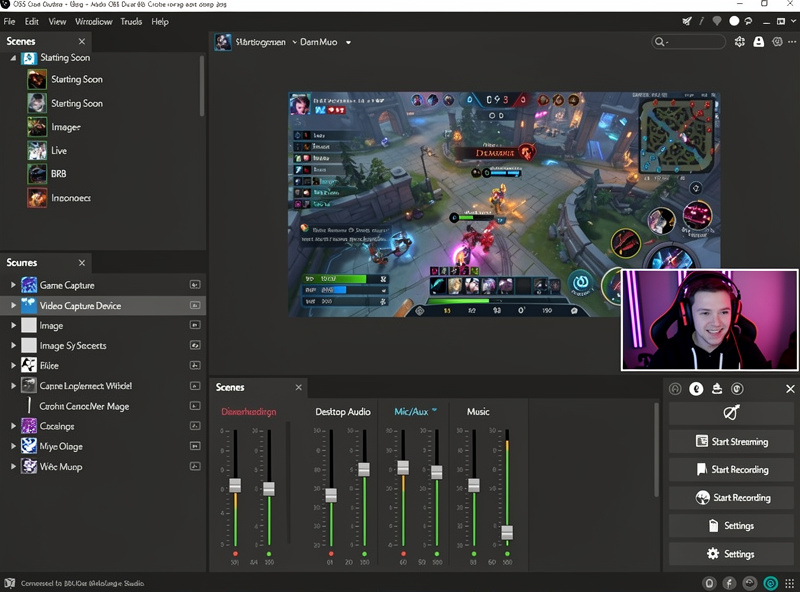Click the teal circular icon in status bar
This screenshot has width=800, height=592.
[770, 583]
